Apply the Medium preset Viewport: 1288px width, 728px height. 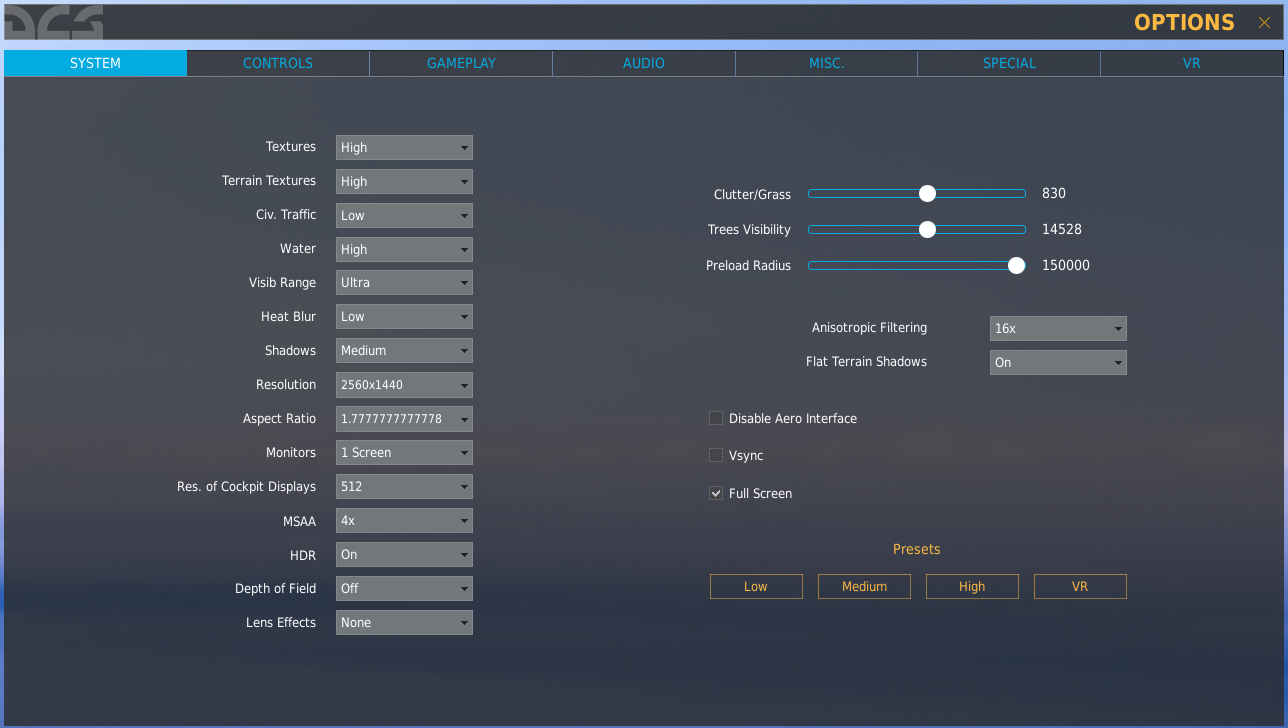click(864, 587)
